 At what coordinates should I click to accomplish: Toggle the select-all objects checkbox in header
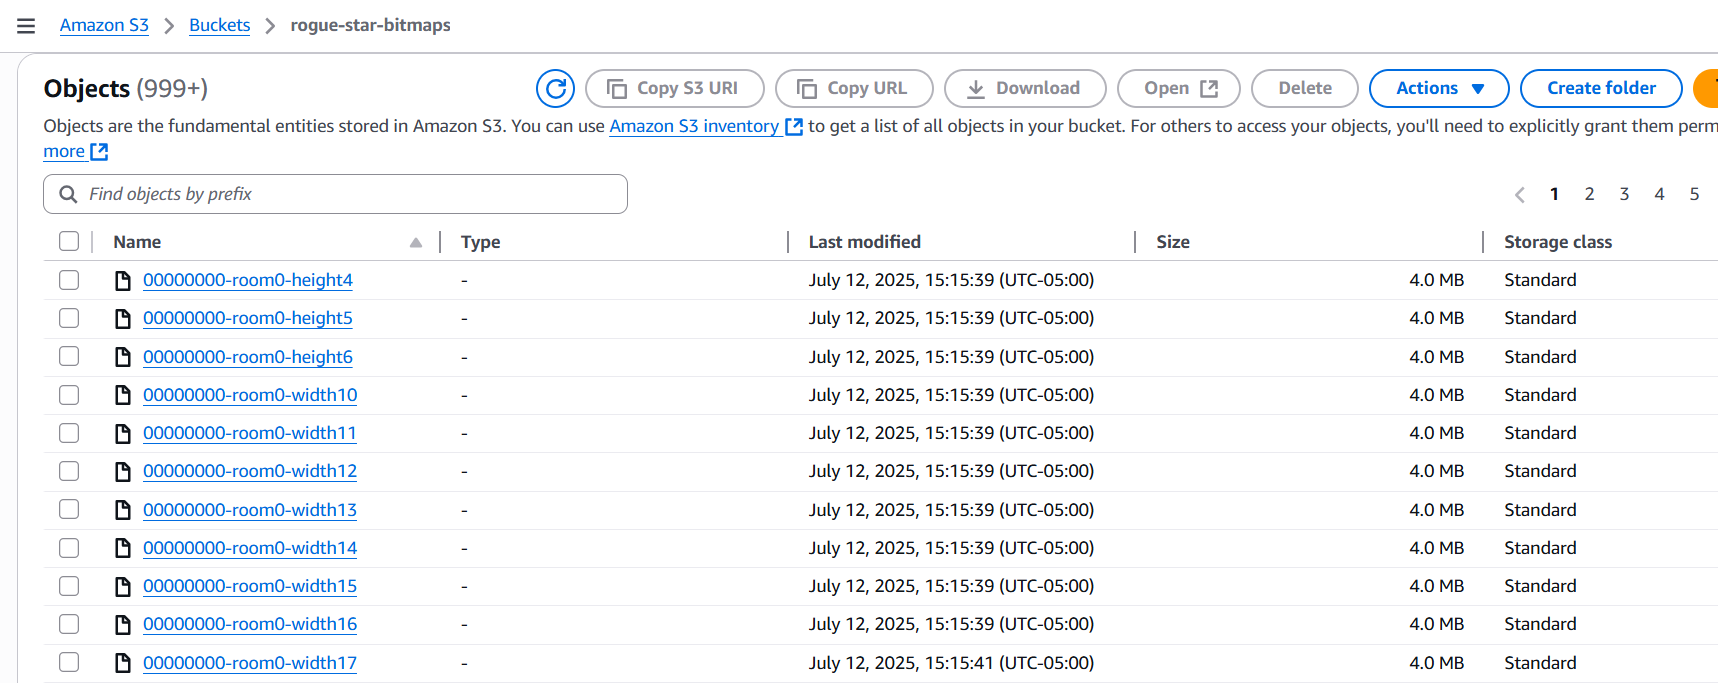pos(69,241)
